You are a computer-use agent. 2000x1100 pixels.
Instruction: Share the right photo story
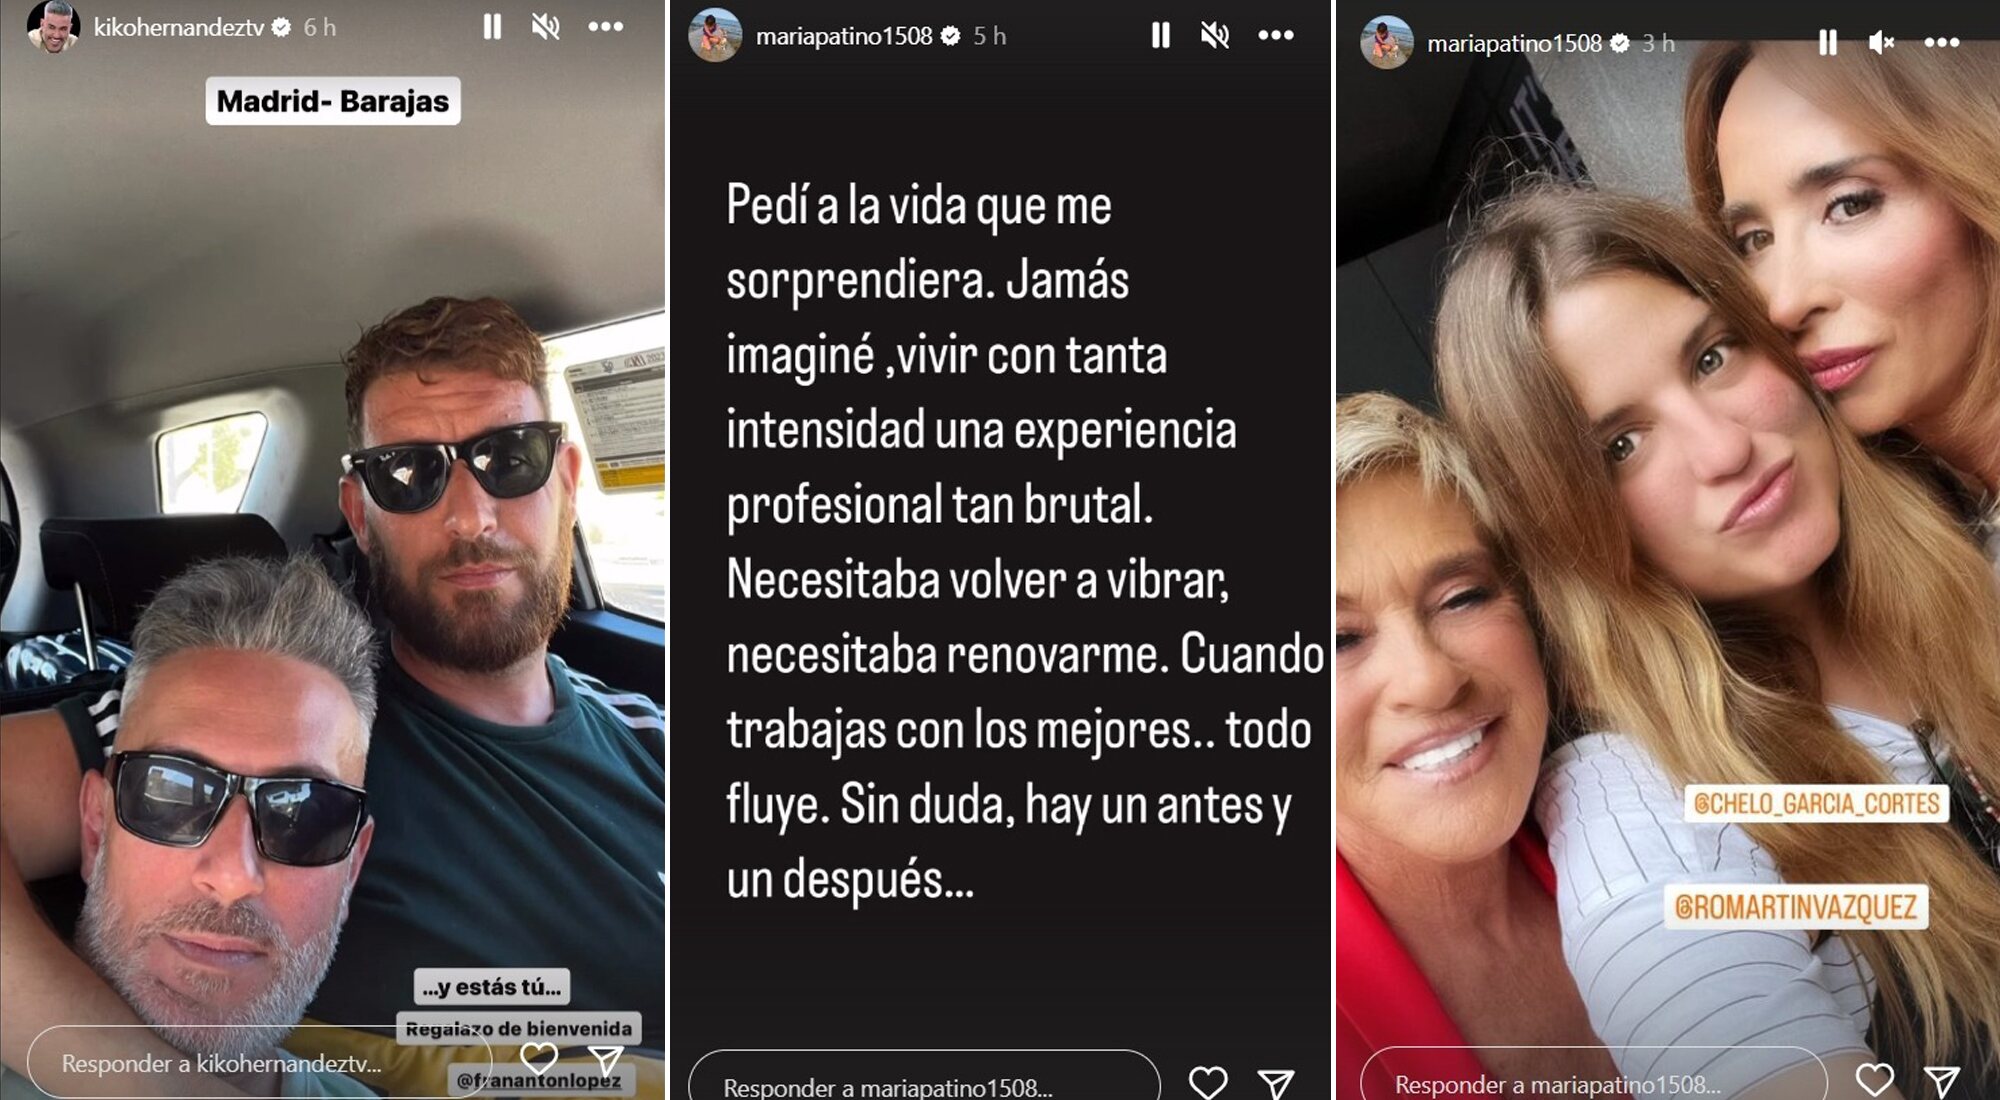[x=1942, y=1082]
